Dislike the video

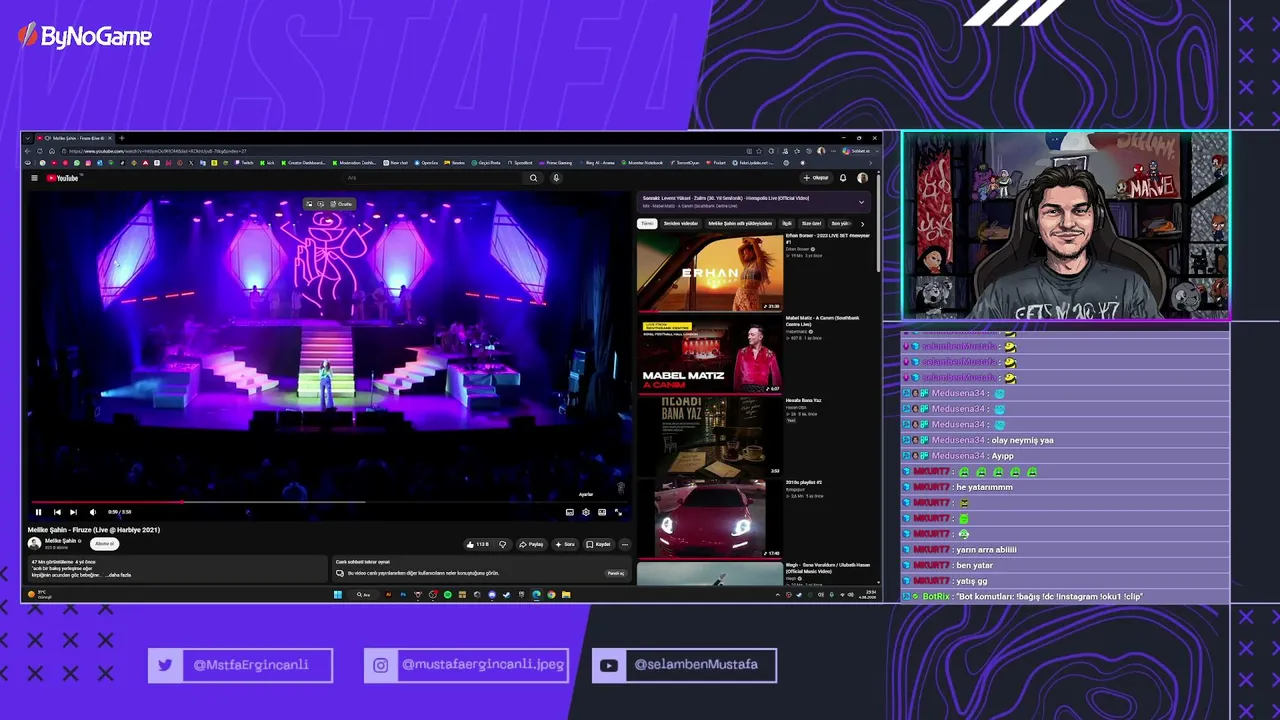pos(502,544)
